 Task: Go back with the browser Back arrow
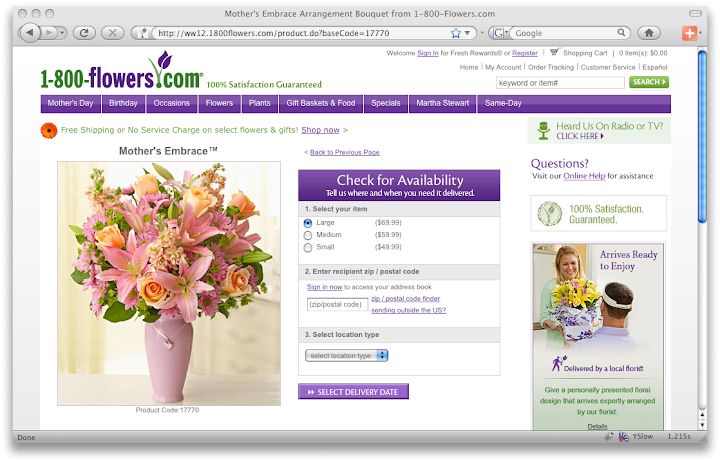click(29, 33)
